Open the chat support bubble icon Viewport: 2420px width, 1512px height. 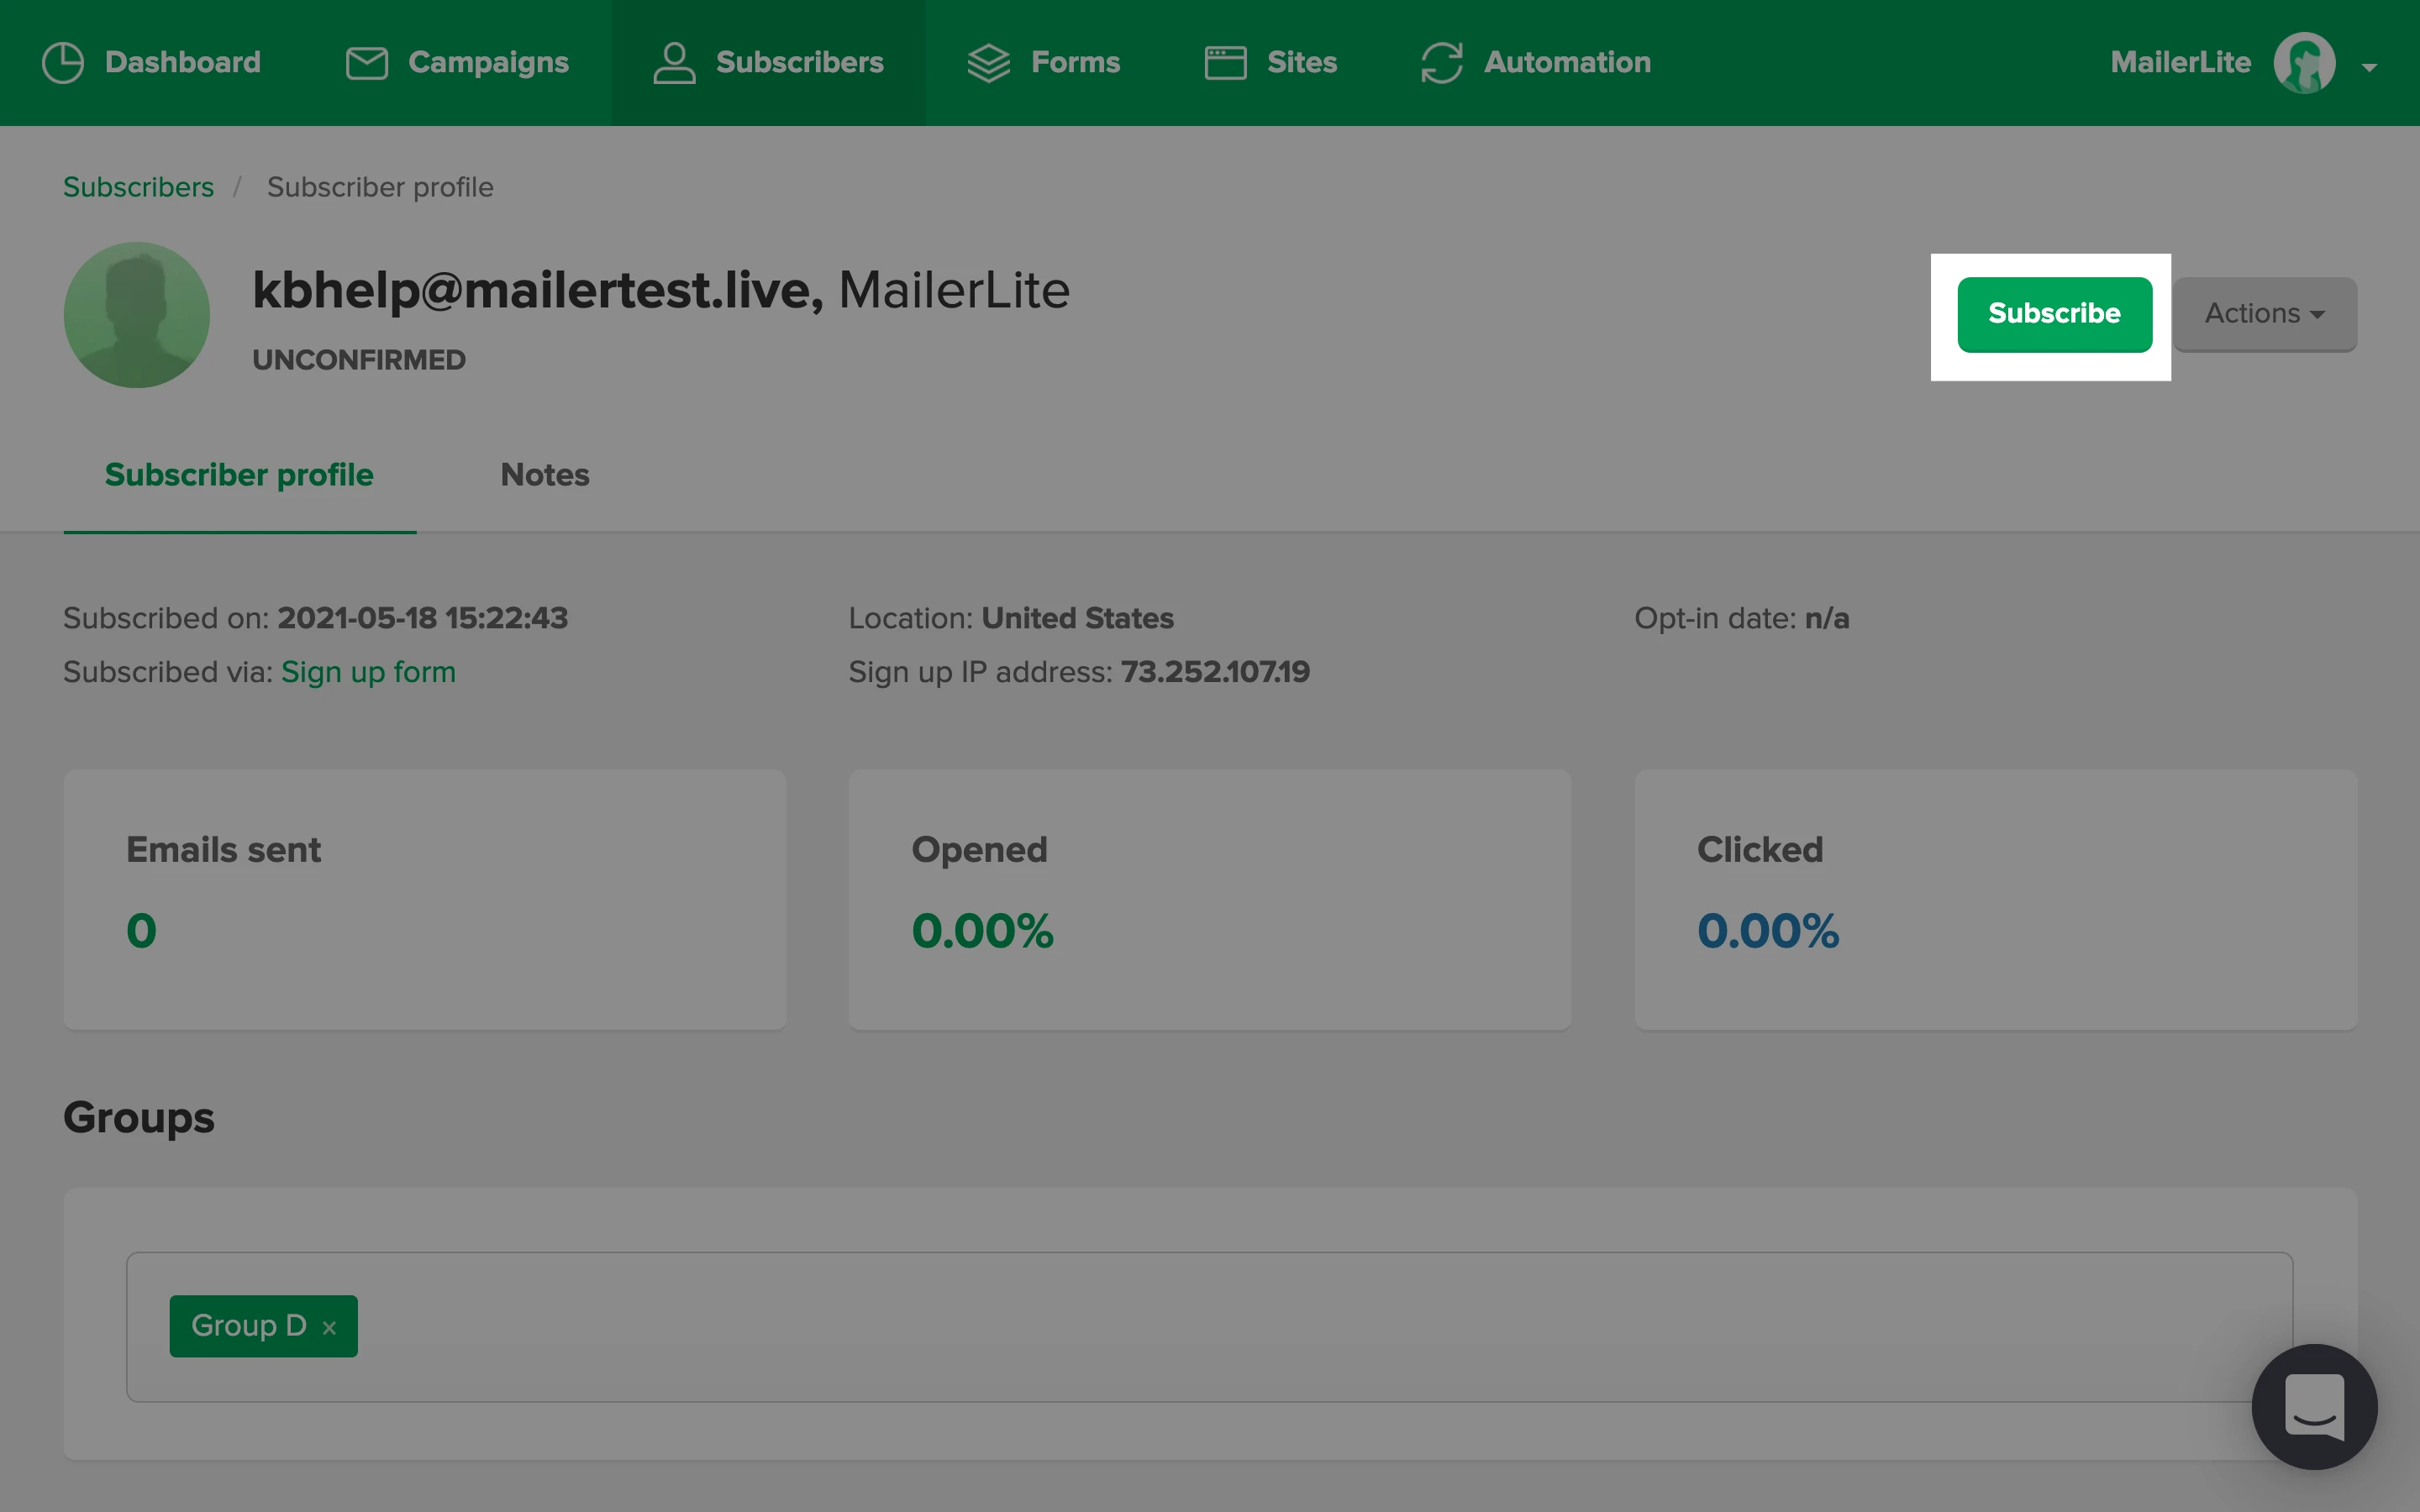(2313, 1406)
